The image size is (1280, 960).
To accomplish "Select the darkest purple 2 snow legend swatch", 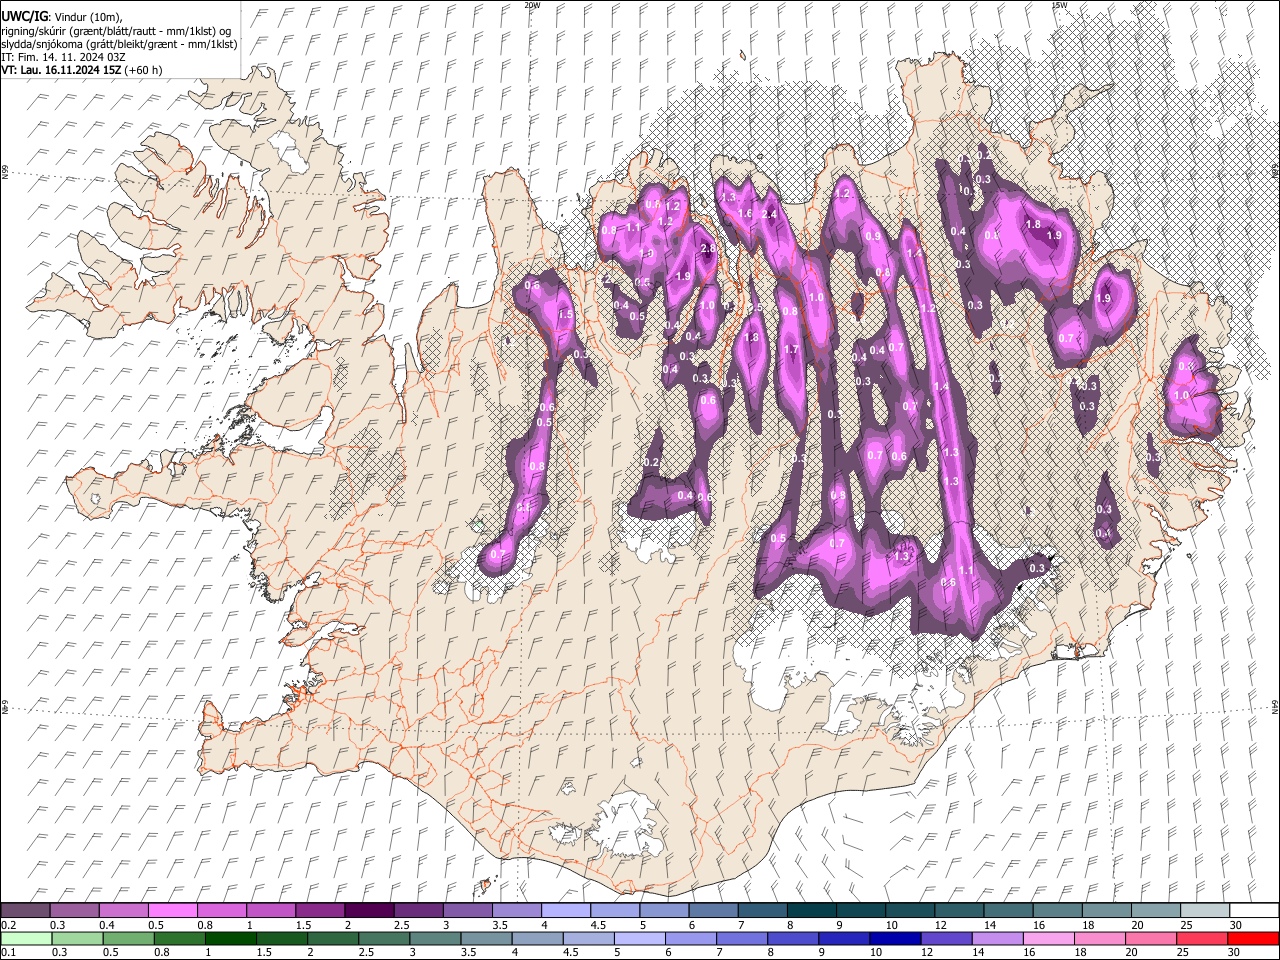I will (369, 910).
